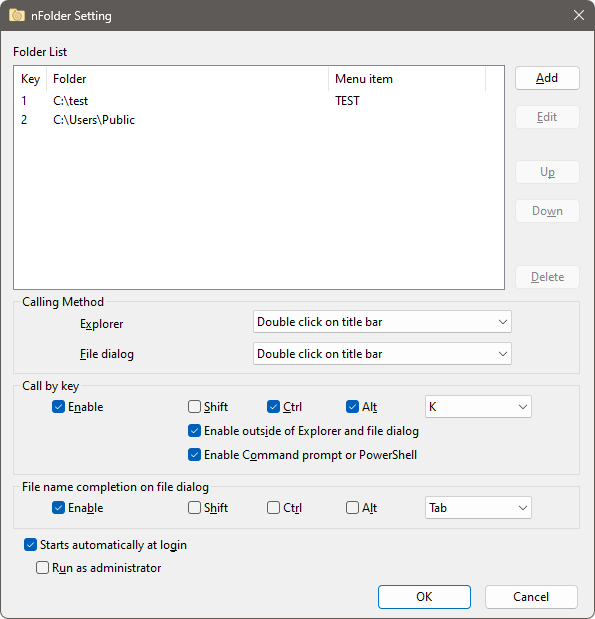The height and width of the screenshot is (619, 595).
Task: Open the K hotkey dropdown
Action: [478, 407]
